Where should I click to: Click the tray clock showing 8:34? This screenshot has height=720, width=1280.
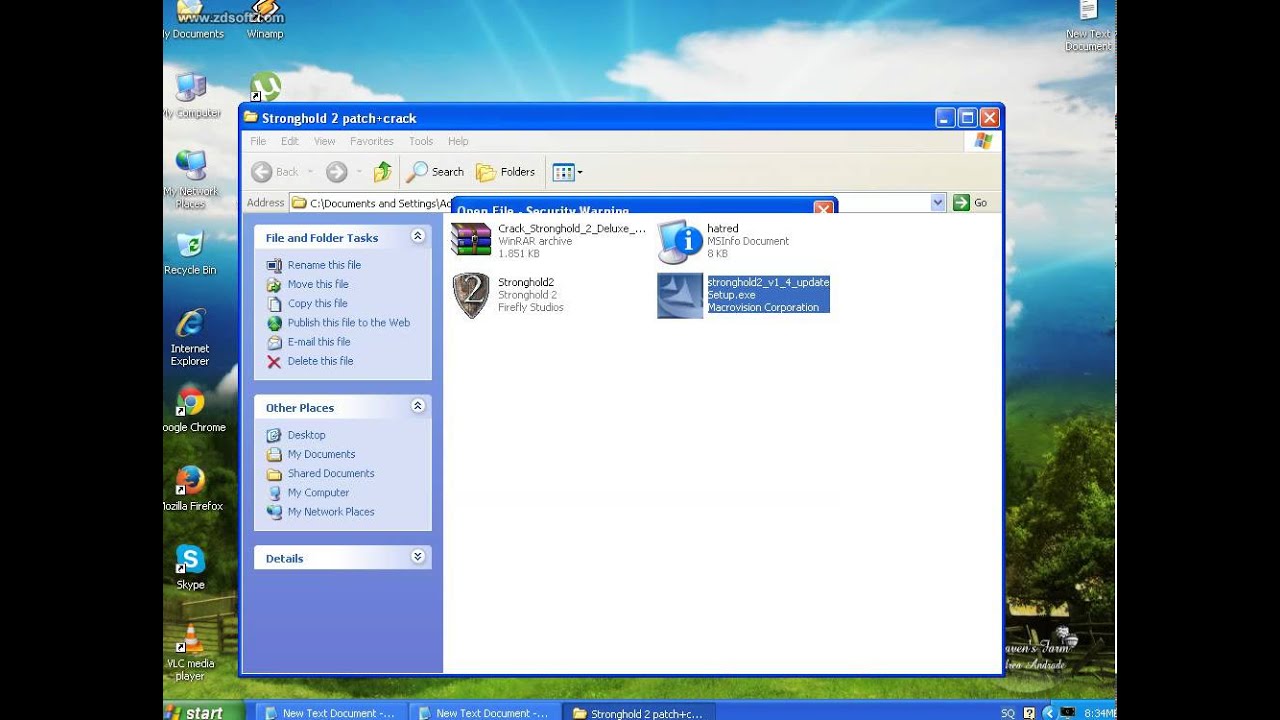(x=1101, y=713)
